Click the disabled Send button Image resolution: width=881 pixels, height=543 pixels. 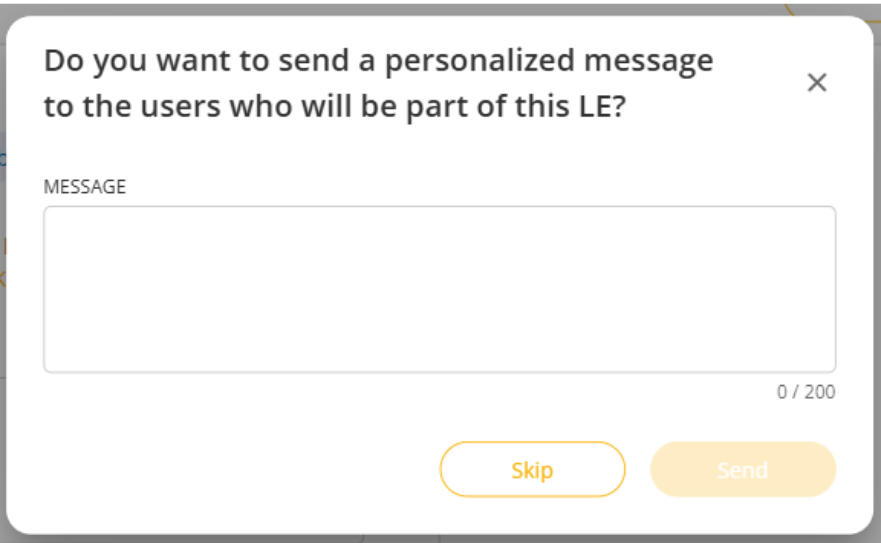coord(742,470)
